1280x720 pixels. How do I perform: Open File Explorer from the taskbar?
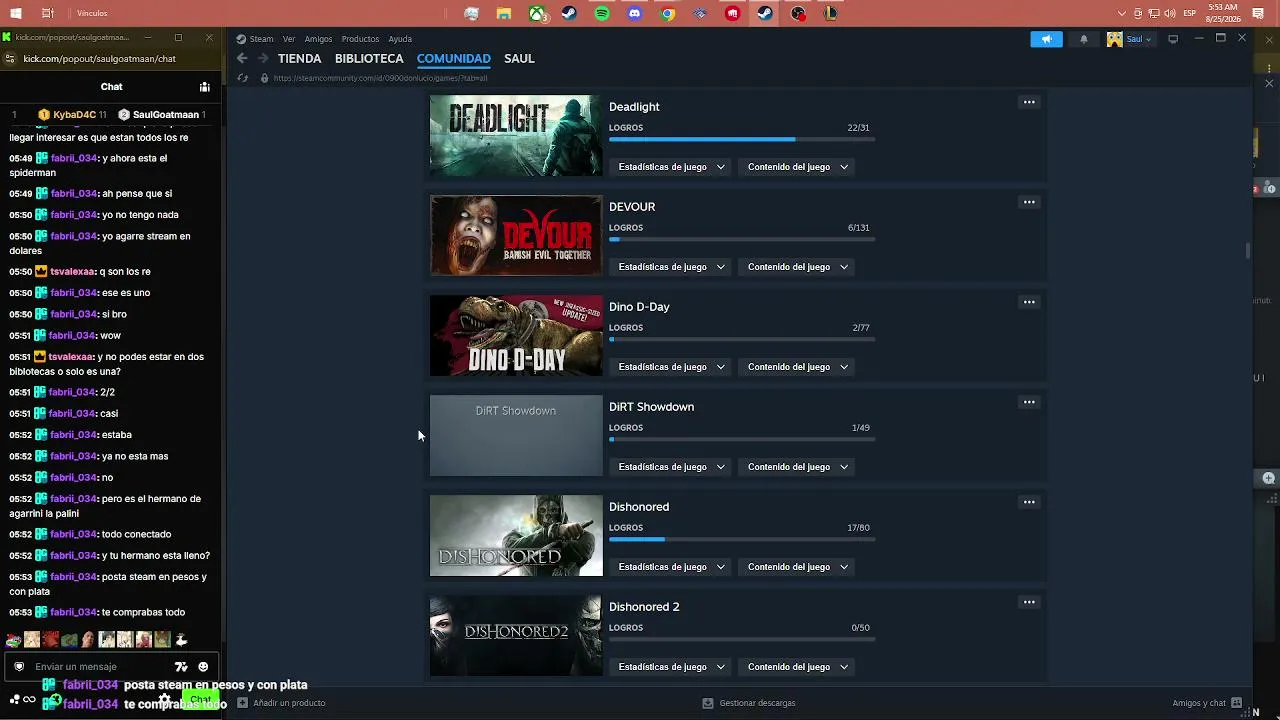click(x=504, y=14)
